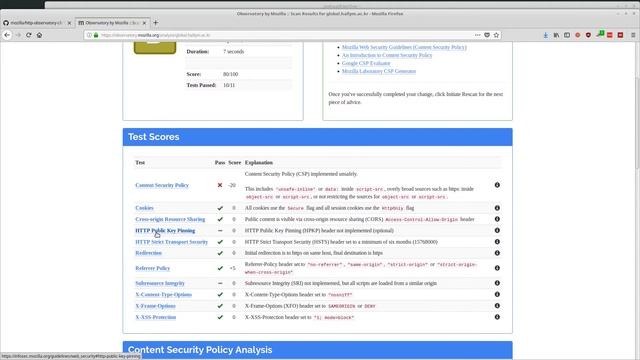
Task: Click the site information icon in address bar
Action: (89, 35)
